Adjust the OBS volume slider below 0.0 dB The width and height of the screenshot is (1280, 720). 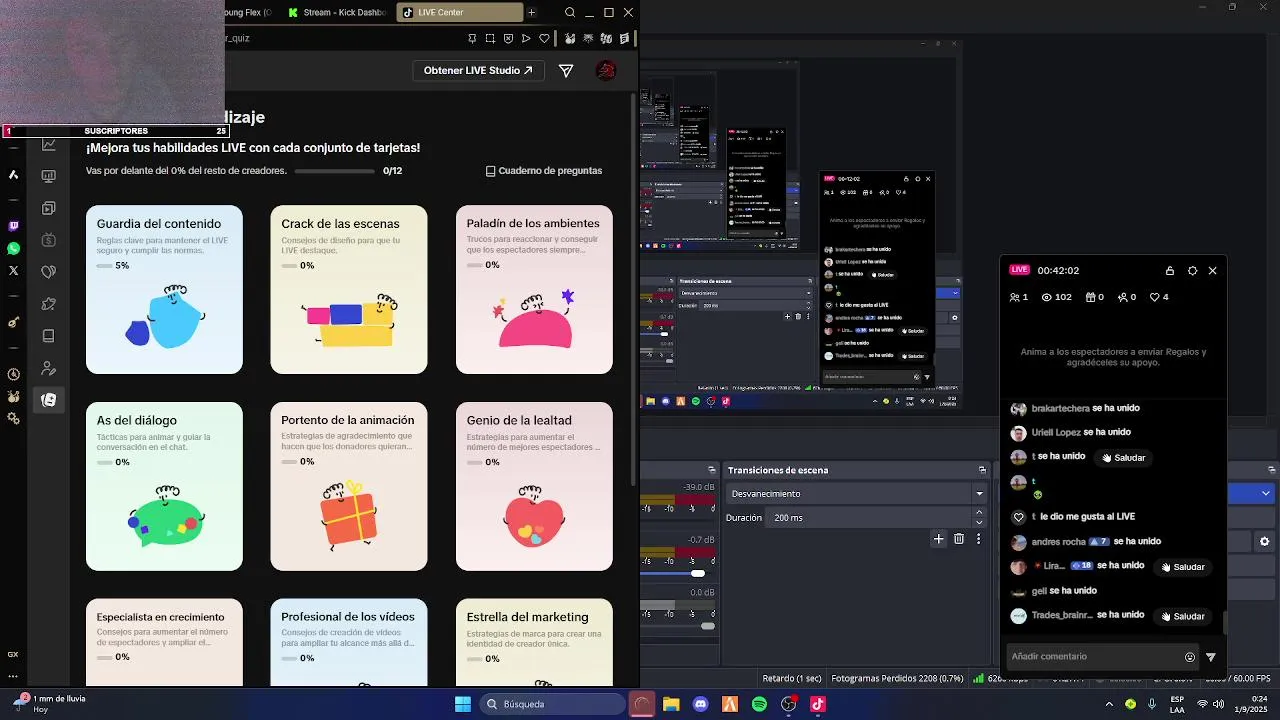[x=708, y=626]
